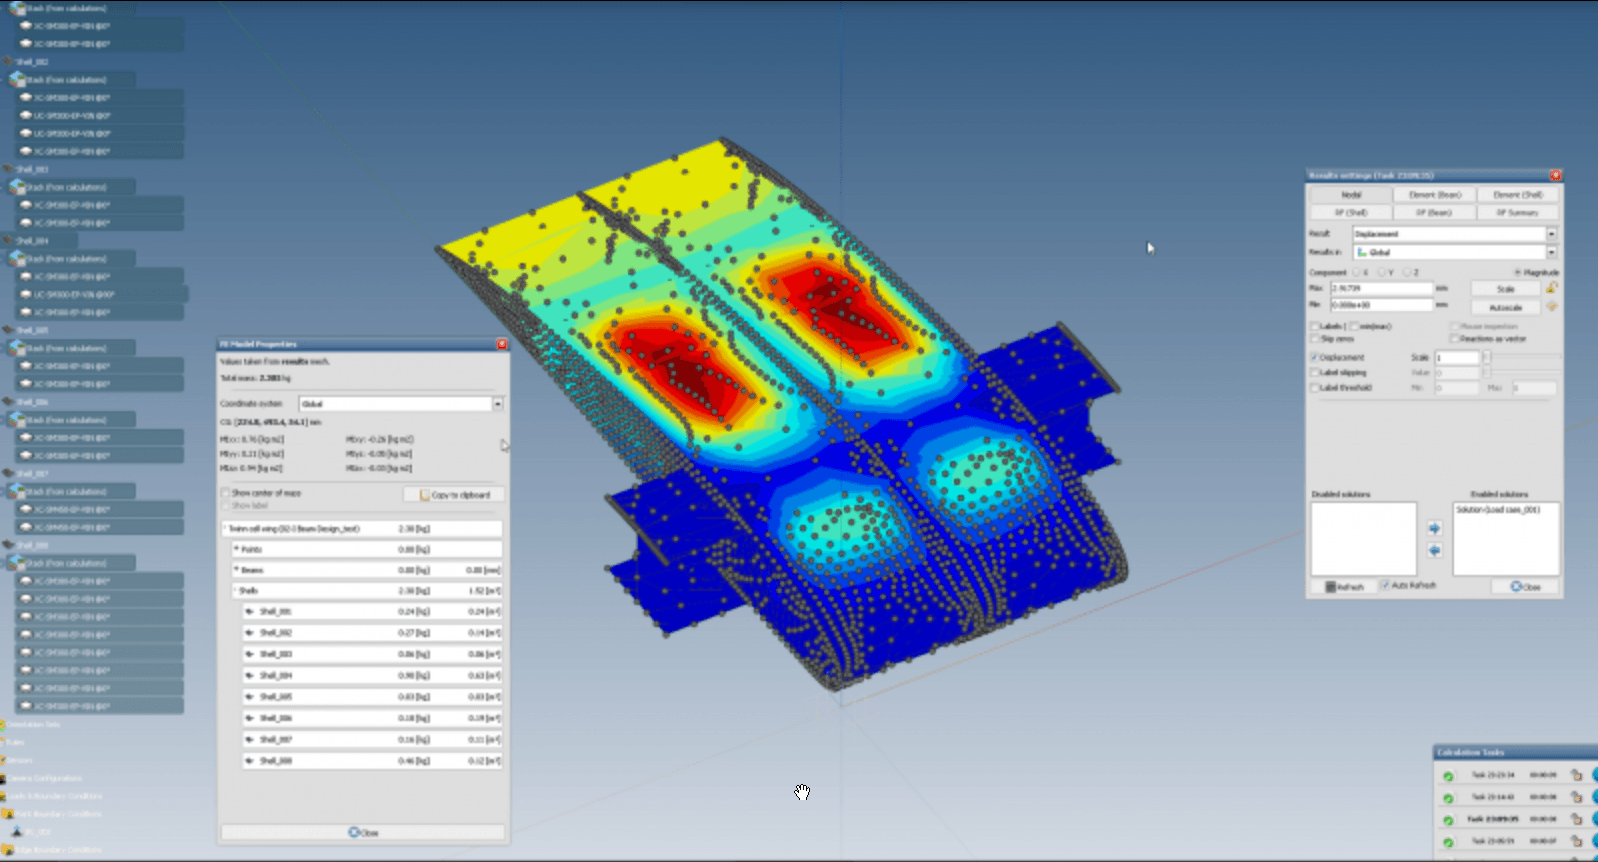Click the Min value input field
The image size is (1598, 862).
click(x=1382, y=305)
